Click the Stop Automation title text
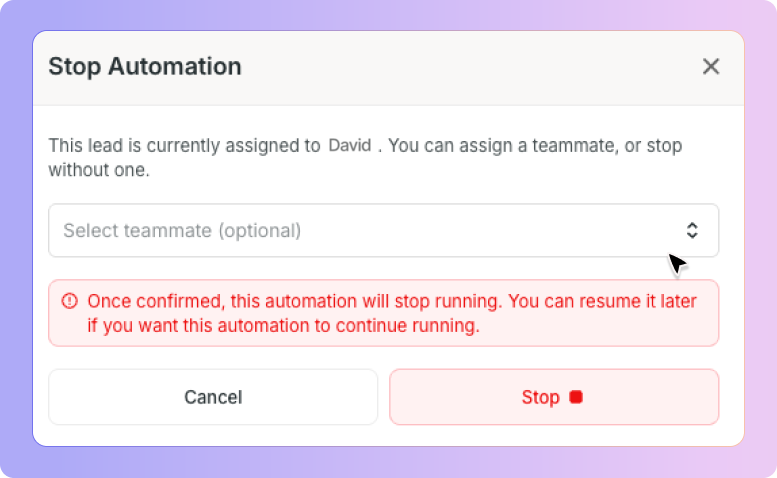 [145, 66]
